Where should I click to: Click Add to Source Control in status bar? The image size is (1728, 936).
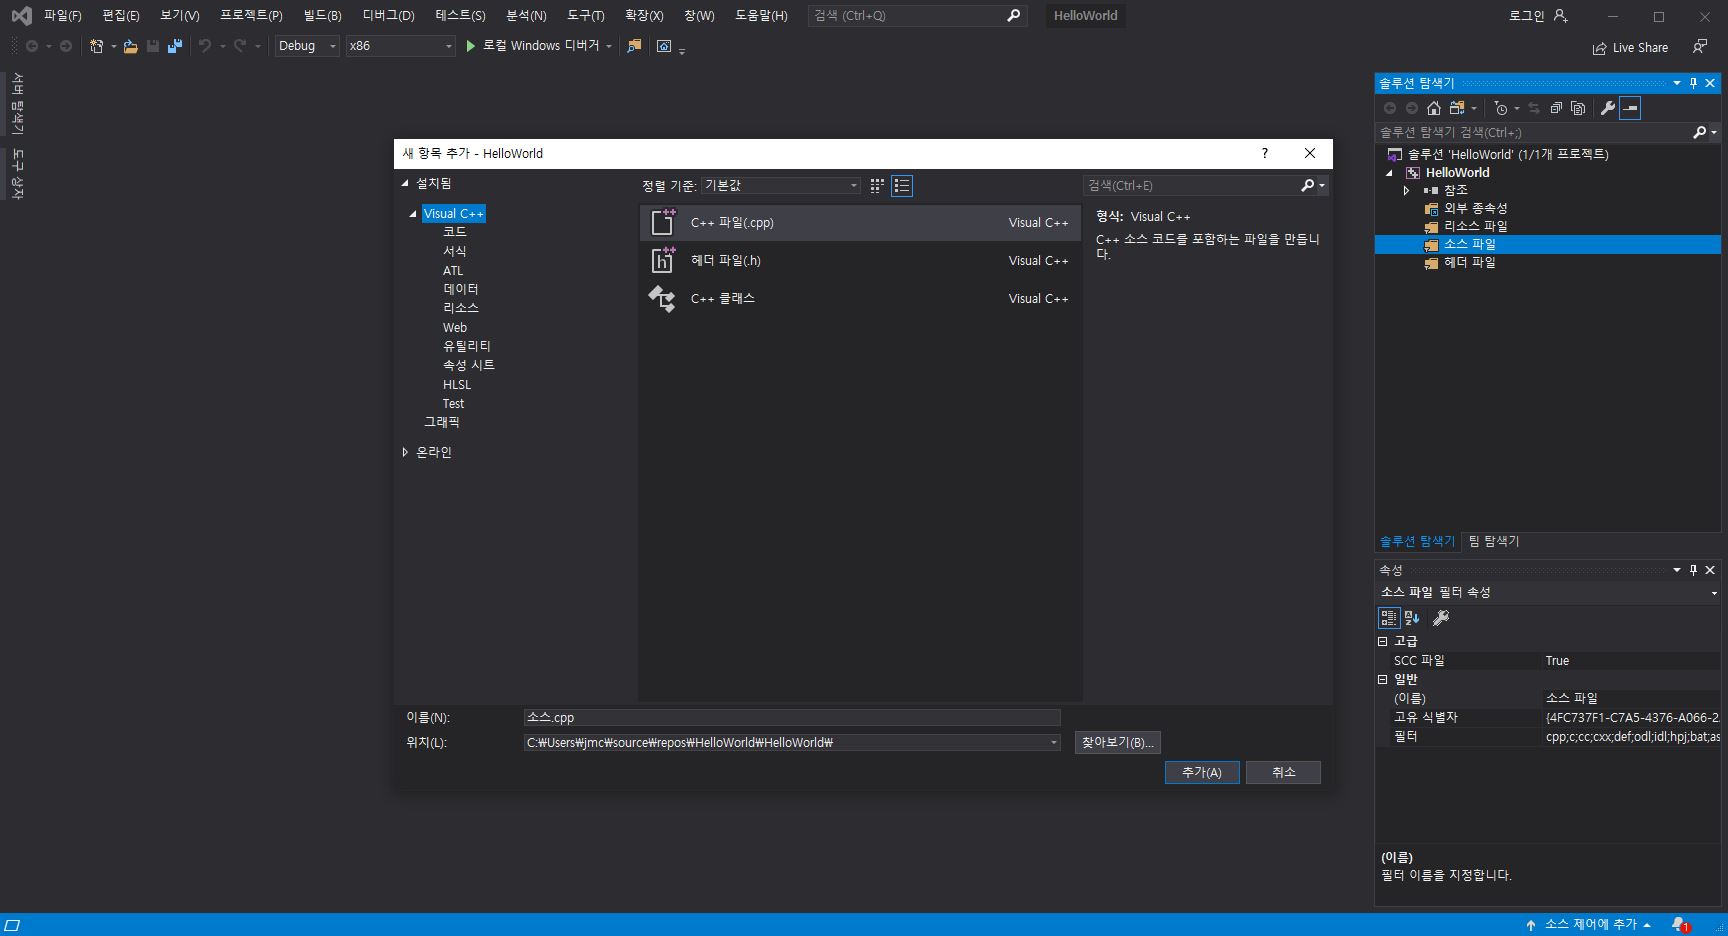point(1588,925)
